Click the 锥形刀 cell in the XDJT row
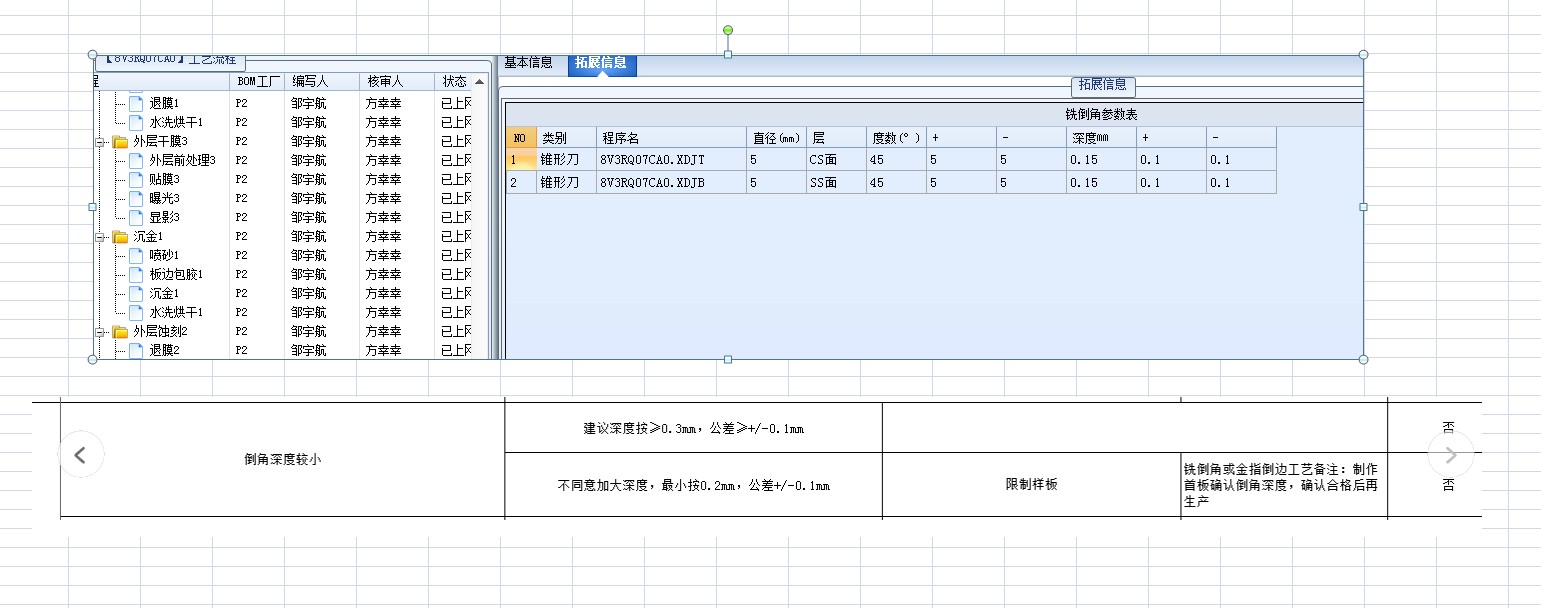1541x608 pixels. pyautogui.click(x=566, y=159)
